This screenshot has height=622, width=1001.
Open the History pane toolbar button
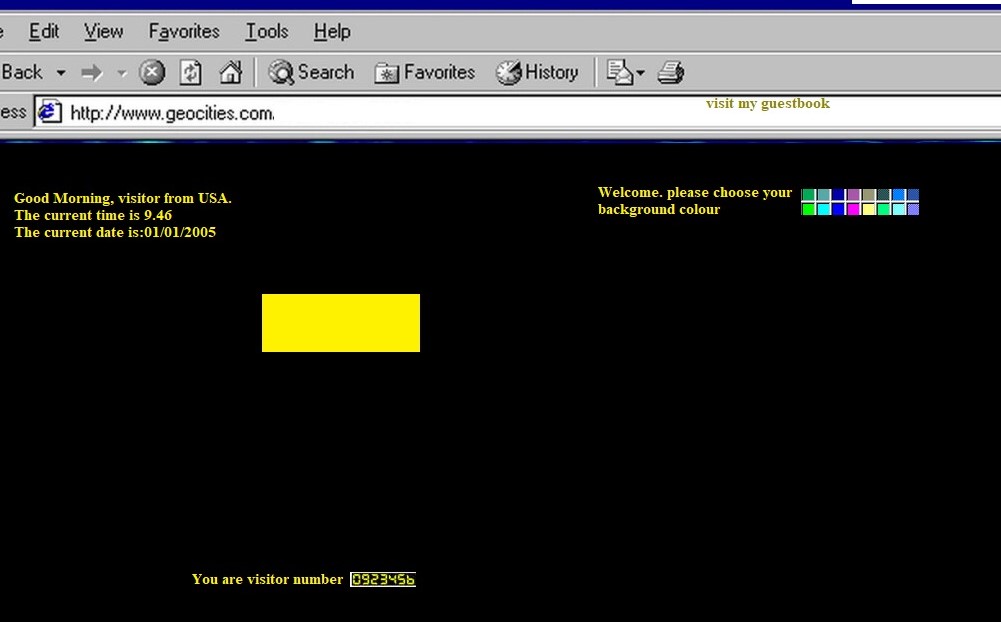(x=537, y=72)
